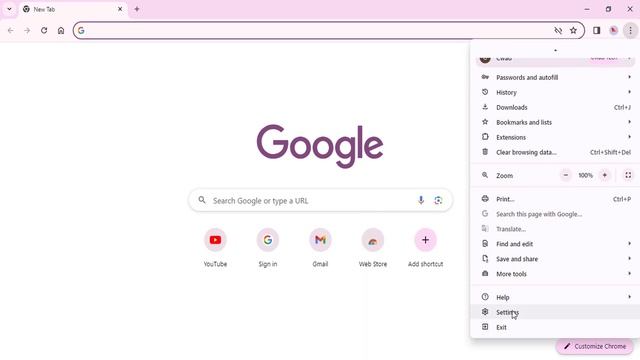Image resolution: width=640 pixels, height=360 pixels.
Task: Open the History submenu
Action: point(555,92)
